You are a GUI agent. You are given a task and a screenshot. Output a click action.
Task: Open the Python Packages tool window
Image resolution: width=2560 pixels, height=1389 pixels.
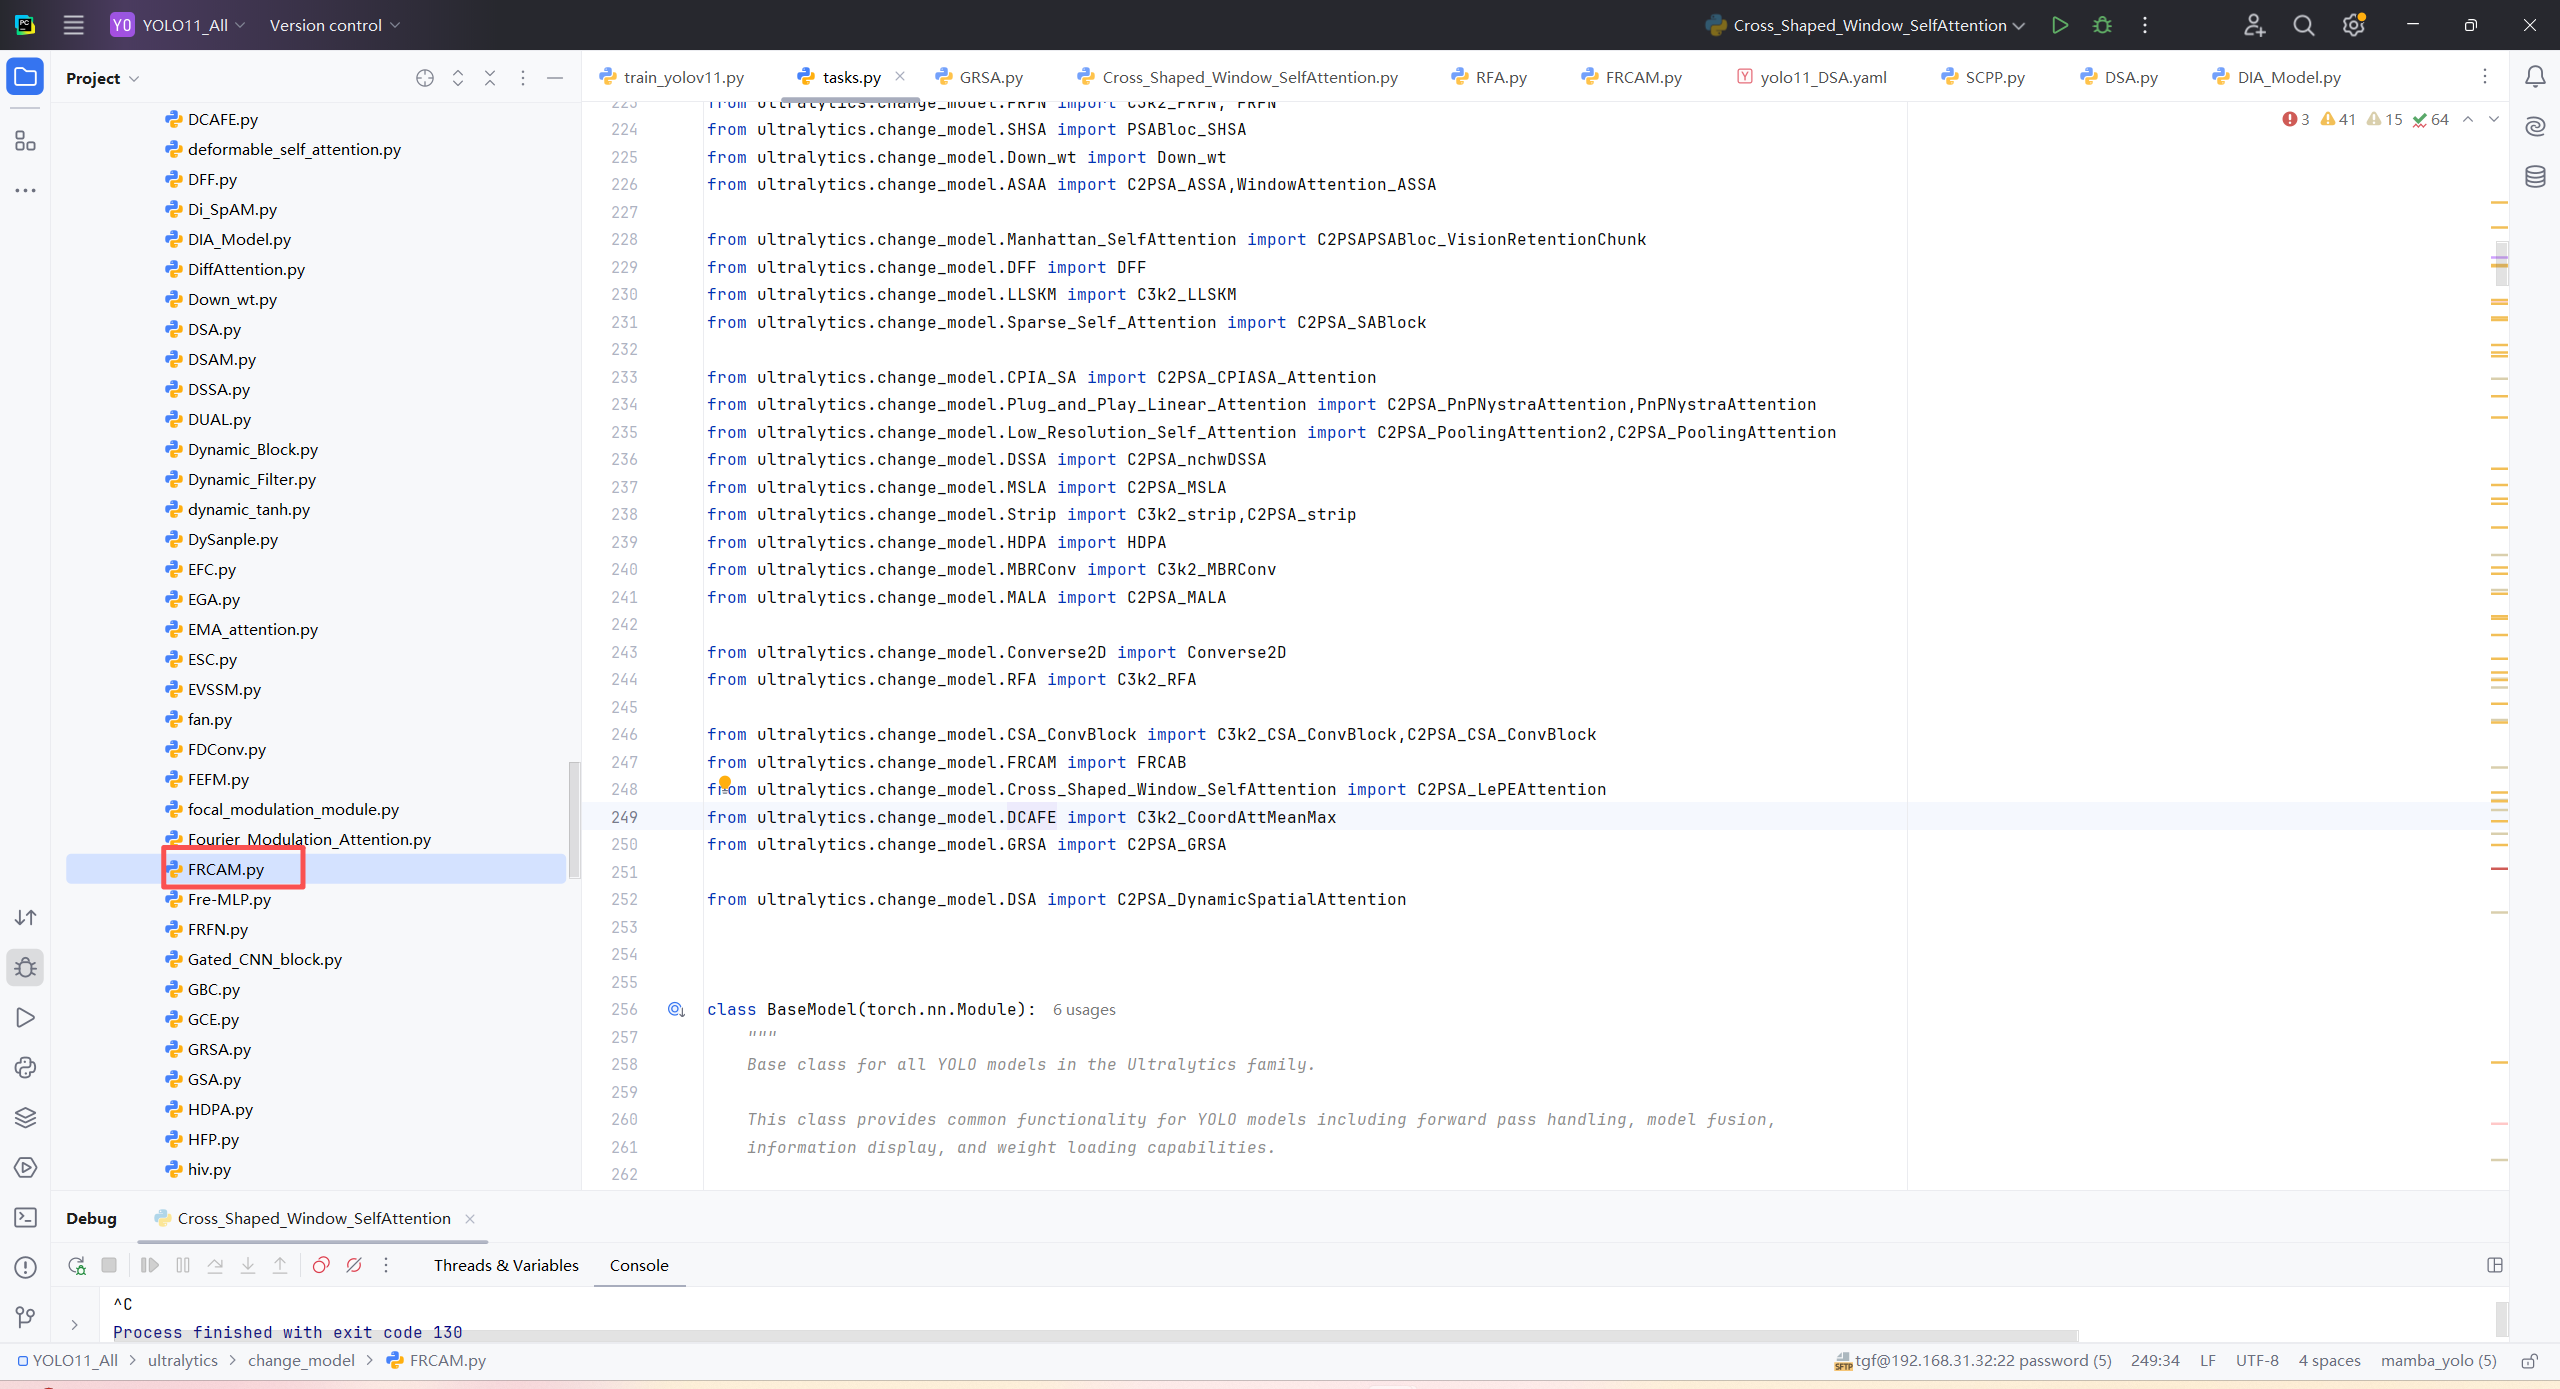tap(25, 1117)
